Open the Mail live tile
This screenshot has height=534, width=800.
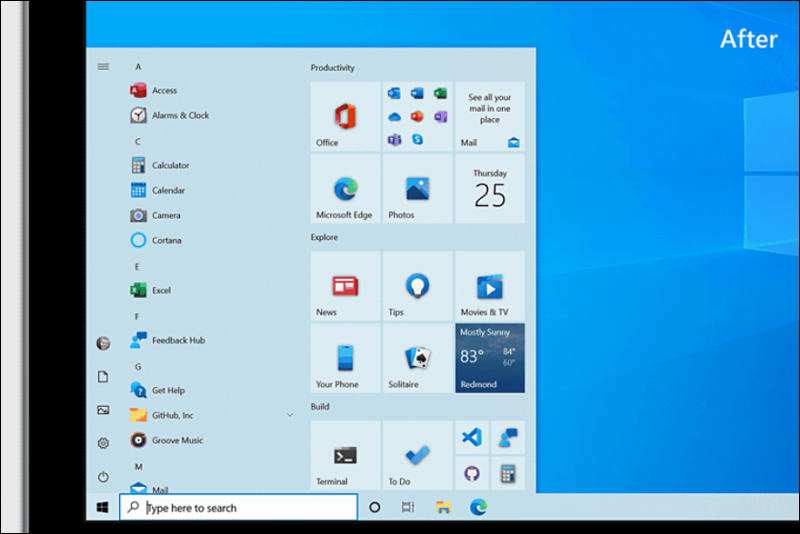coord(490,117)
